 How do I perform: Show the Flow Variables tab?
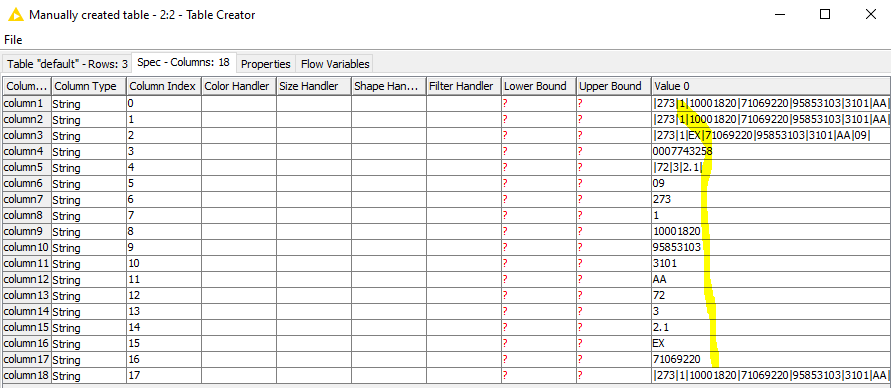335,64
